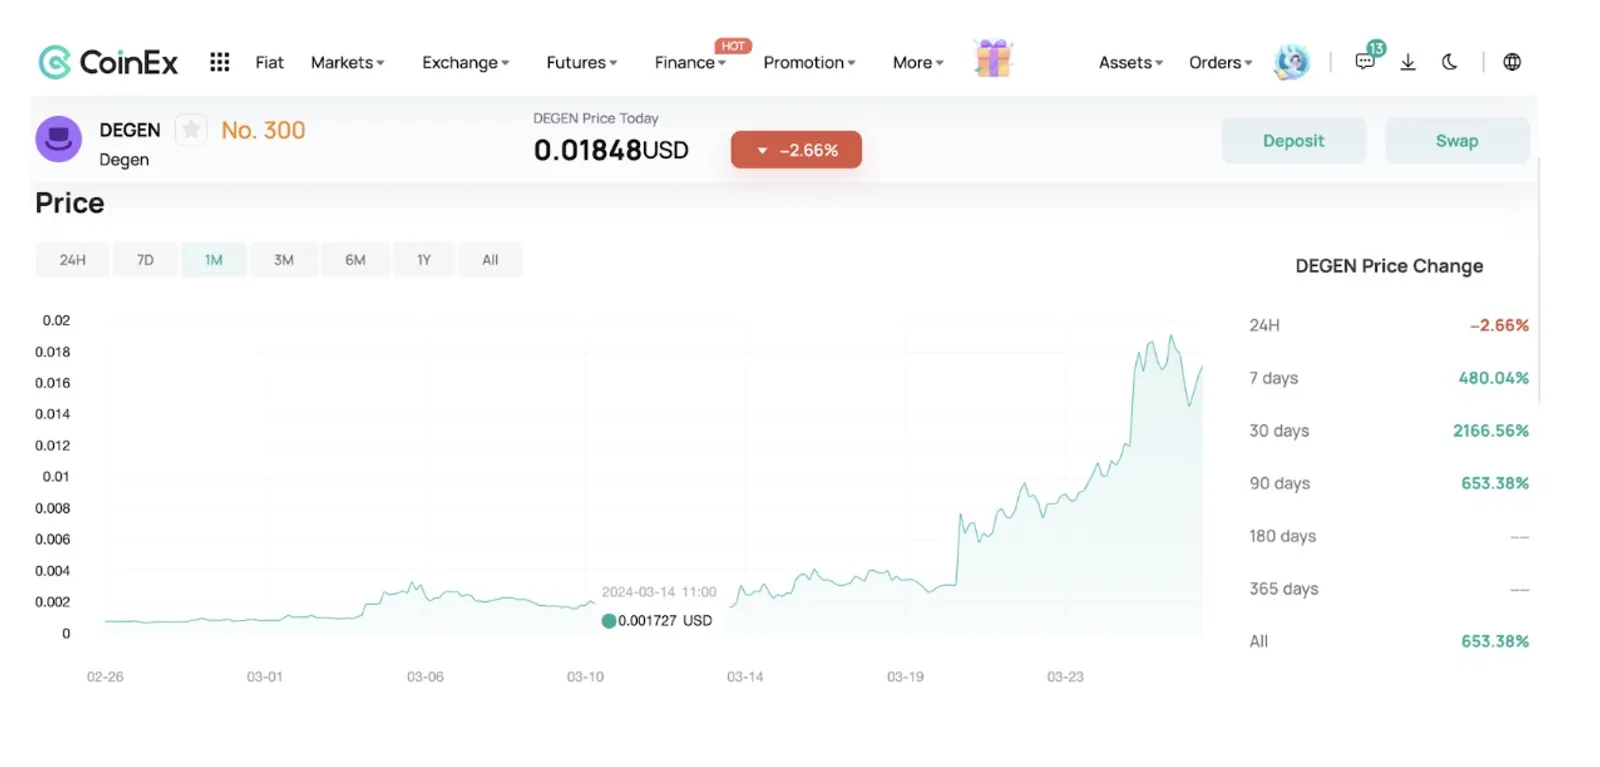This screenshot has width=1600, height=767.
Task: Expand the Futures dropdown
Action: pos(581,62)
